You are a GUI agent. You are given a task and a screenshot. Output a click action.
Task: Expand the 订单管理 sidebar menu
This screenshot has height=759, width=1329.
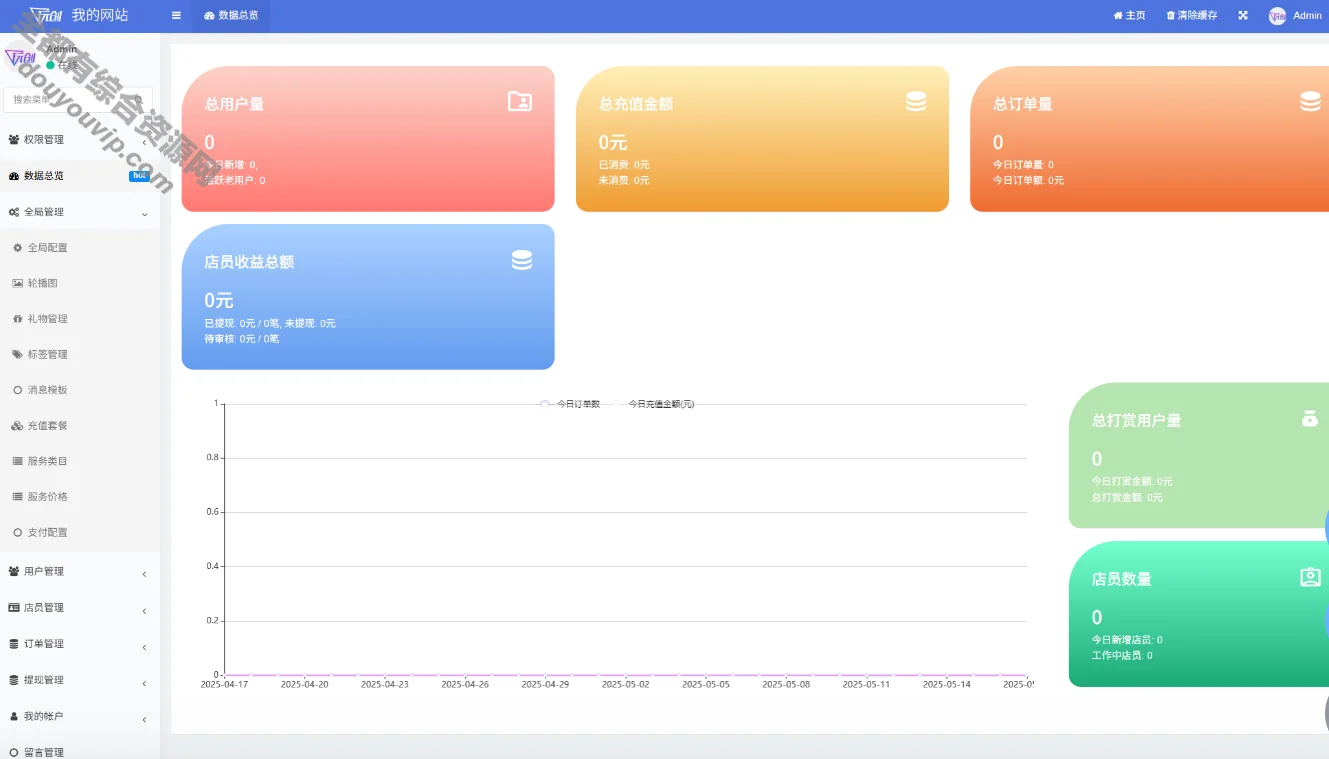point(78,644)
